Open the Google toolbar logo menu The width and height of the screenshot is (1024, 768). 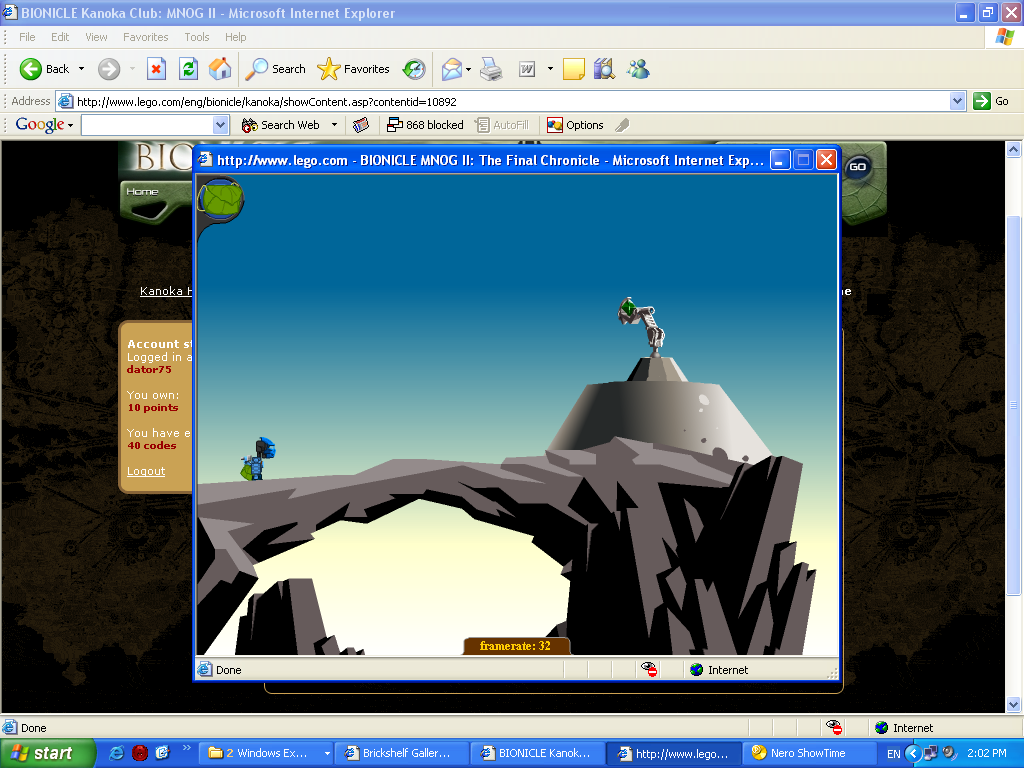pyautogui.click(x=44, y=125)
